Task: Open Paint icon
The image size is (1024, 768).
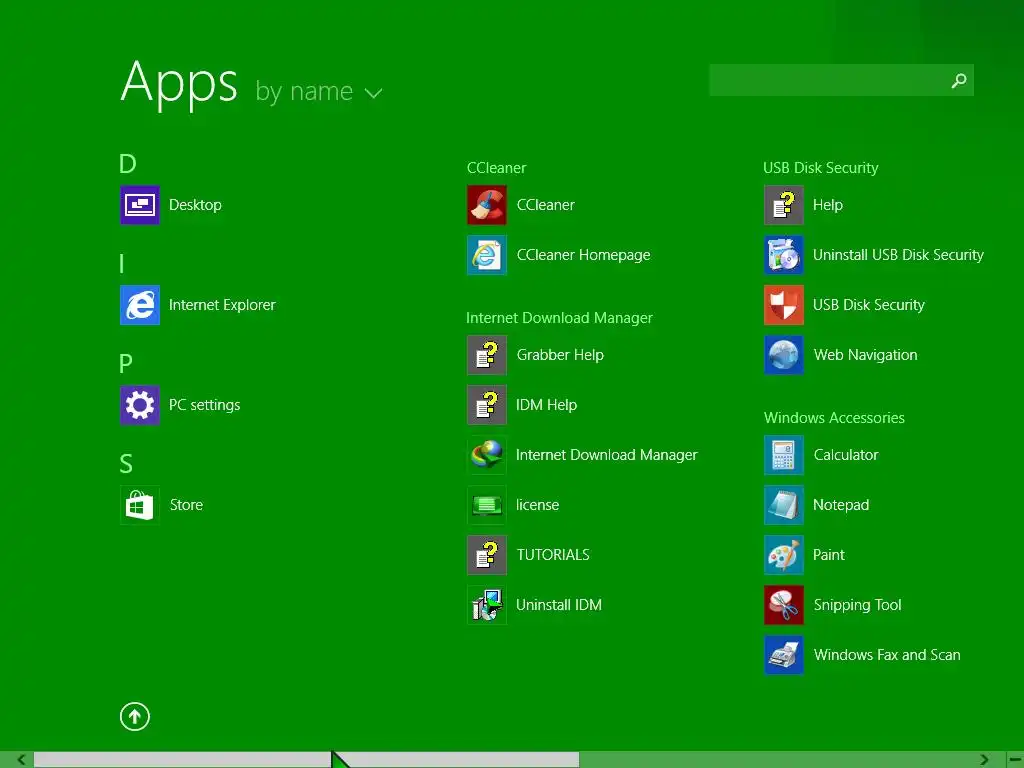Action: point(784,555)
